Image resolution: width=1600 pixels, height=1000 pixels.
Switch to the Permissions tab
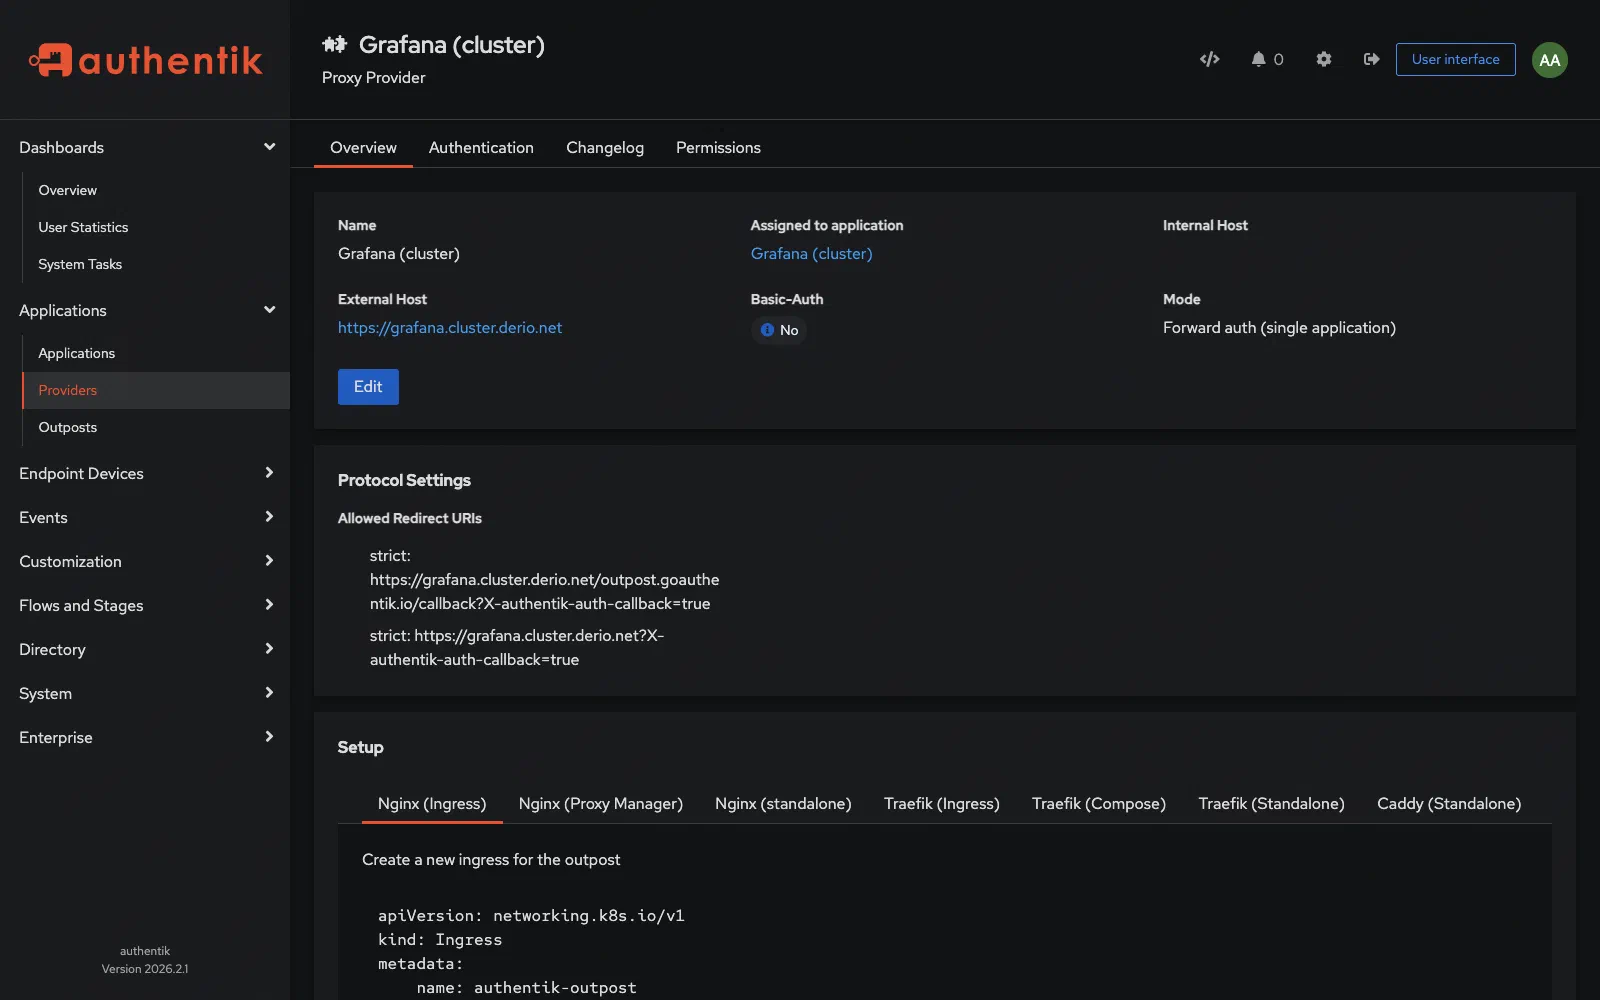click(718, 147)
